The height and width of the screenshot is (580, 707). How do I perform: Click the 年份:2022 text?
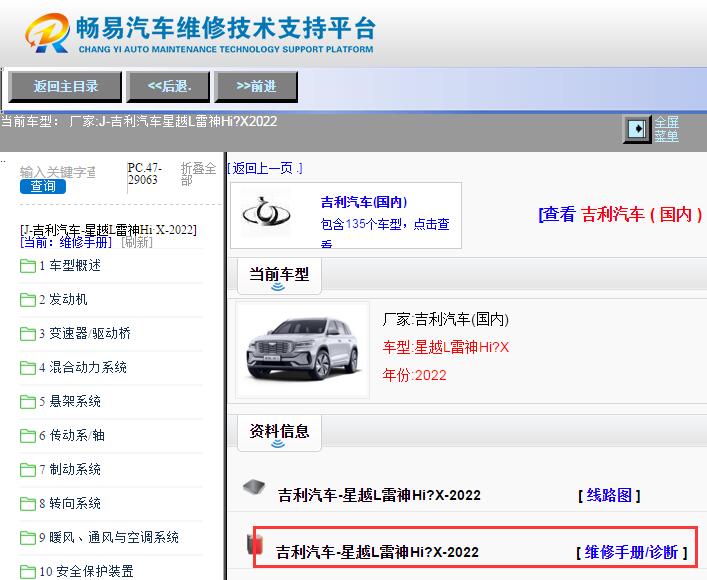414,375
